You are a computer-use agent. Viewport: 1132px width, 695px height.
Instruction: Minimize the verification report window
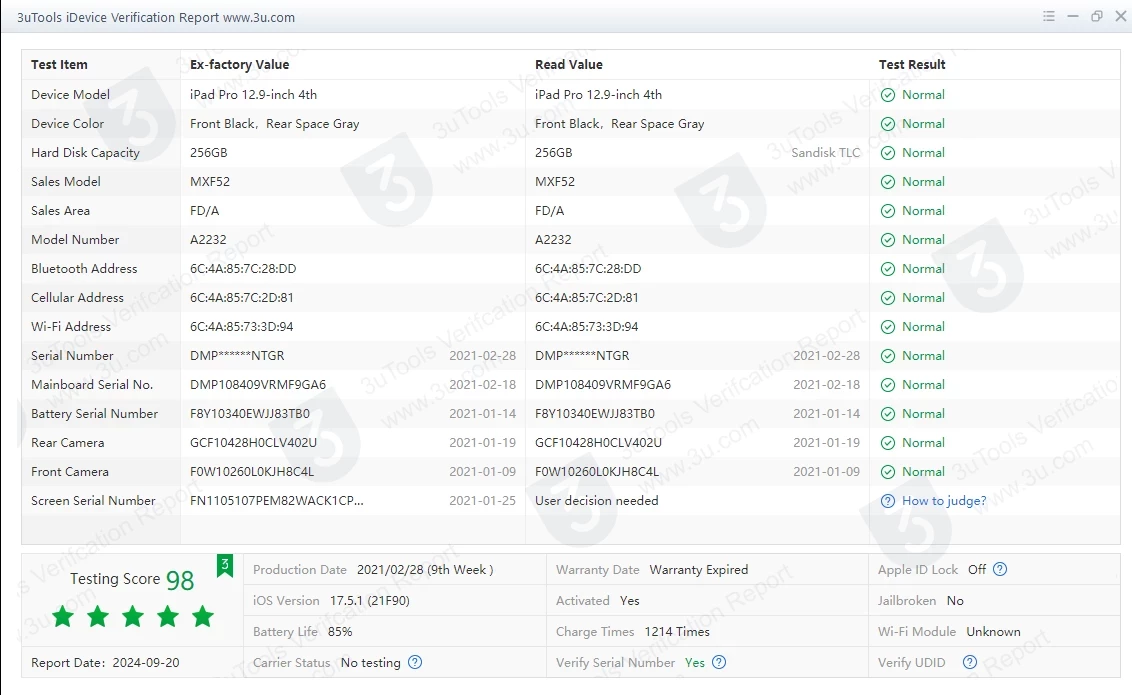pos(1073,16)
